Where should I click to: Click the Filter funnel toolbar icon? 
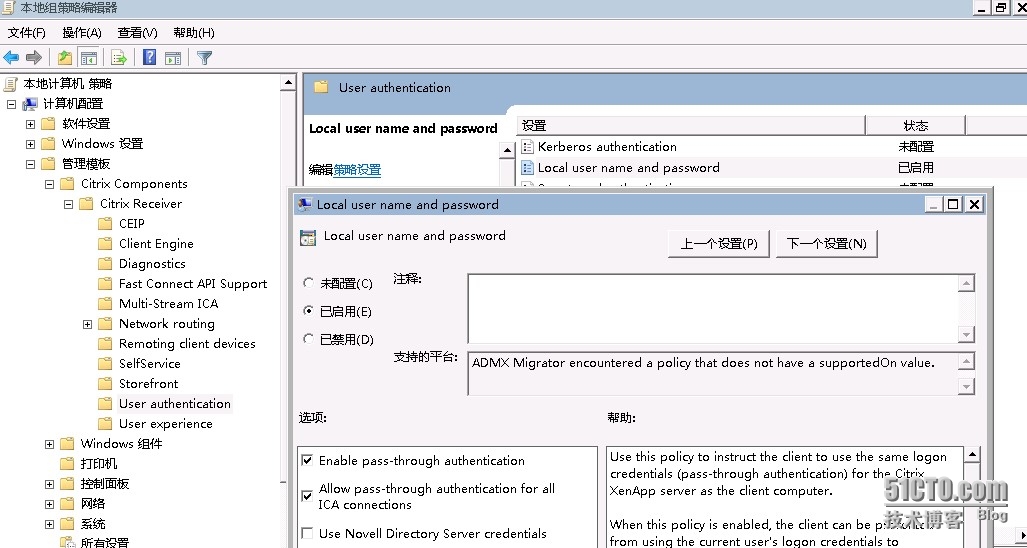pos(204,58)
